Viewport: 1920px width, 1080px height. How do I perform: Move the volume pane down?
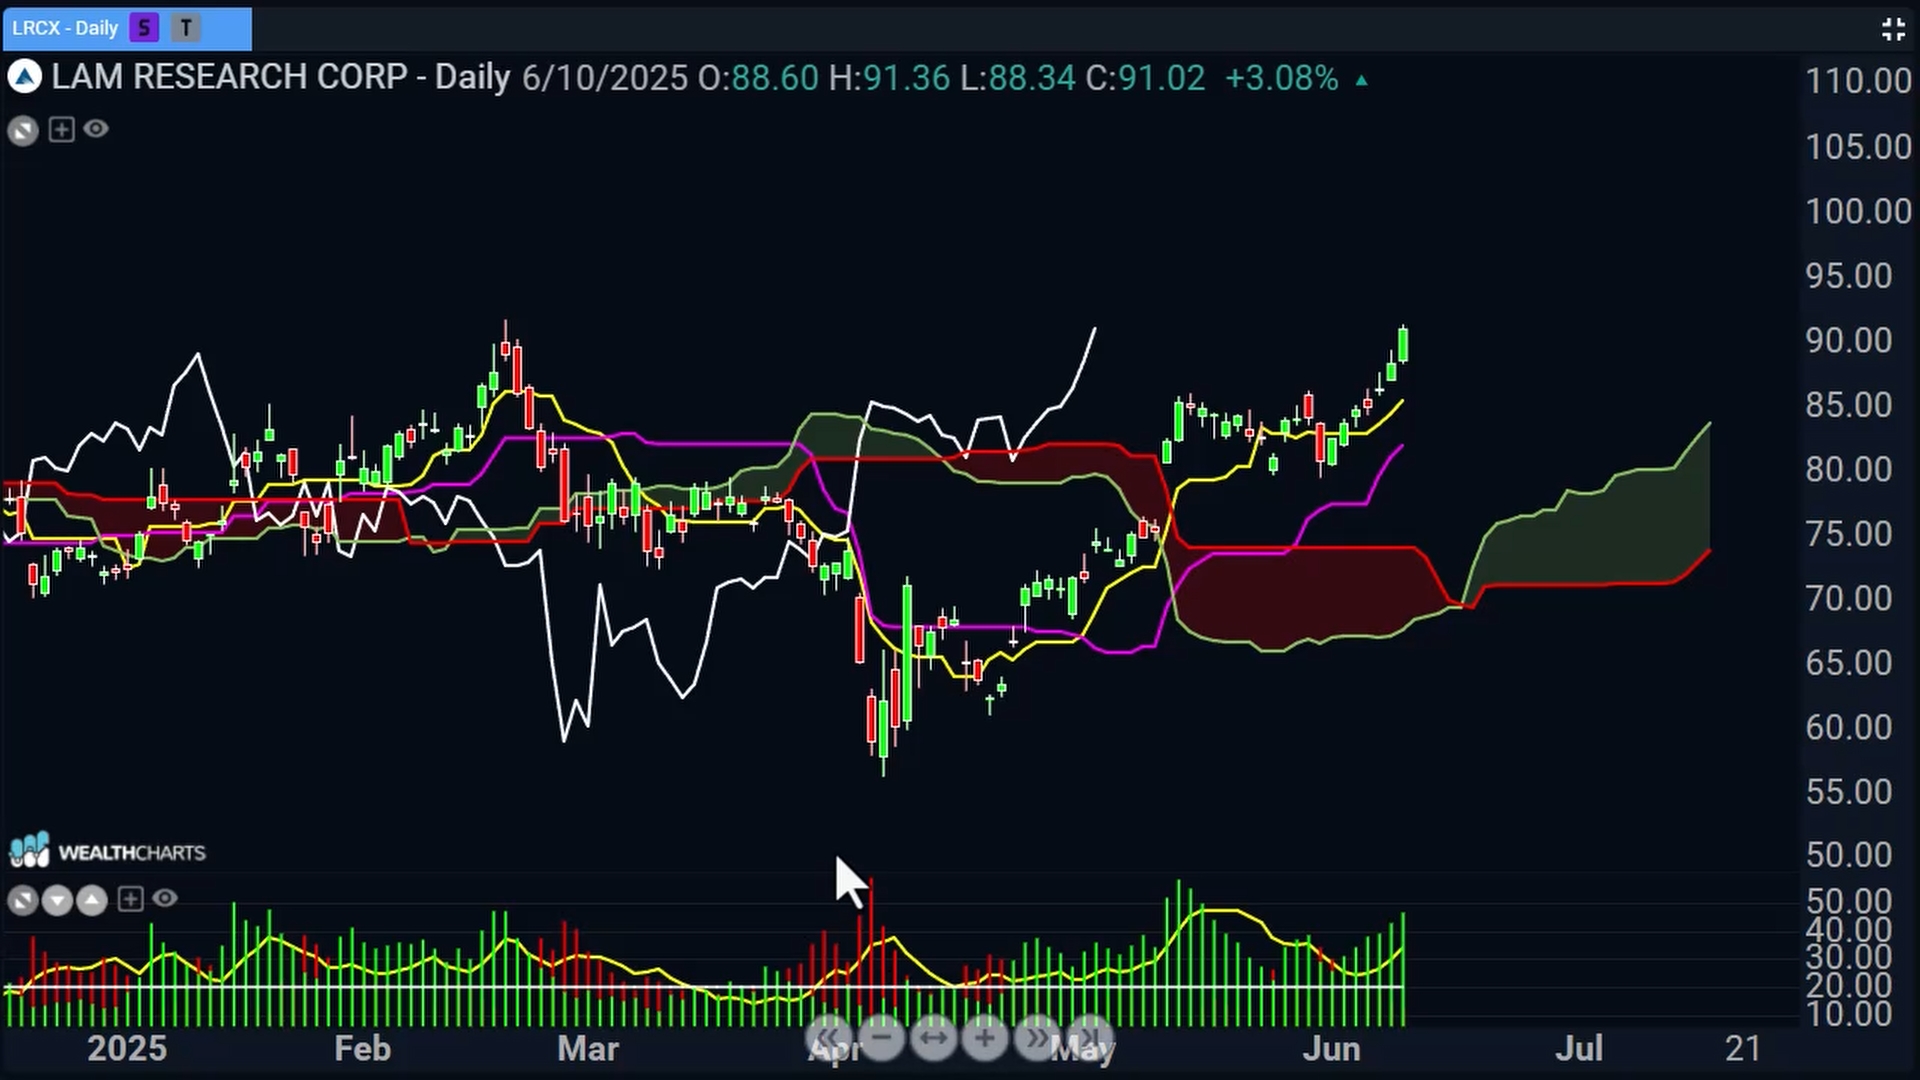coord(57,900)
